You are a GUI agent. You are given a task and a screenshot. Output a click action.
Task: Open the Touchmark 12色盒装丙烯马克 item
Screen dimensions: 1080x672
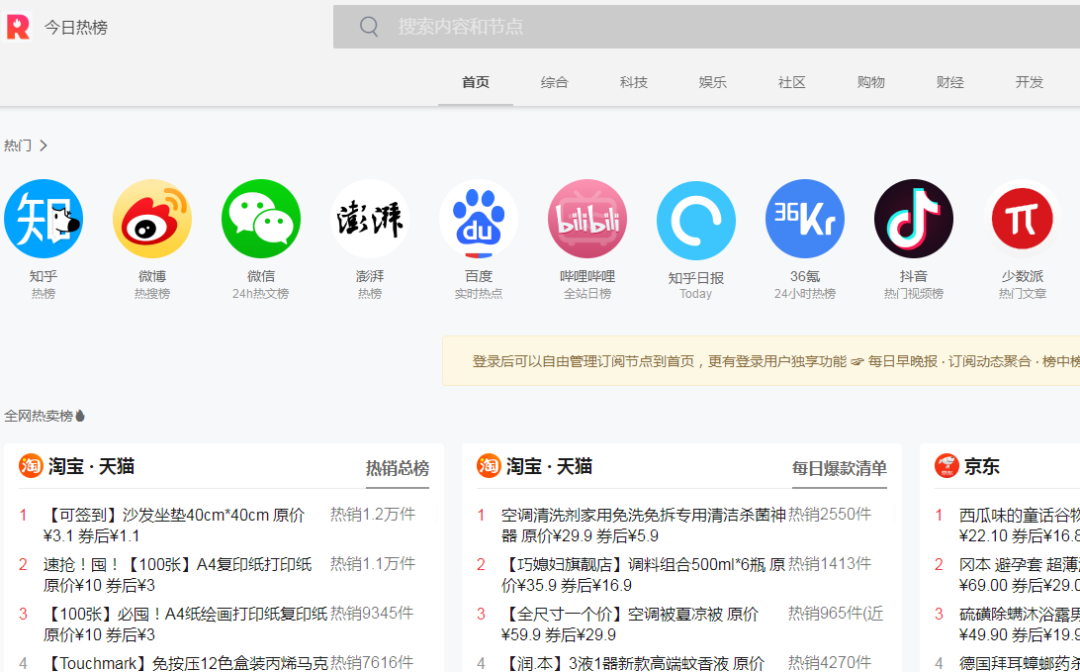[186, 663]
